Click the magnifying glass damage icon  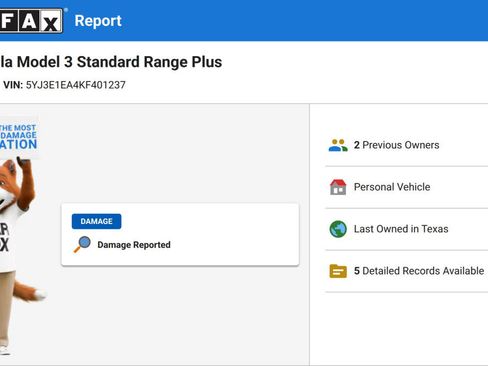[x=82, y=244]
